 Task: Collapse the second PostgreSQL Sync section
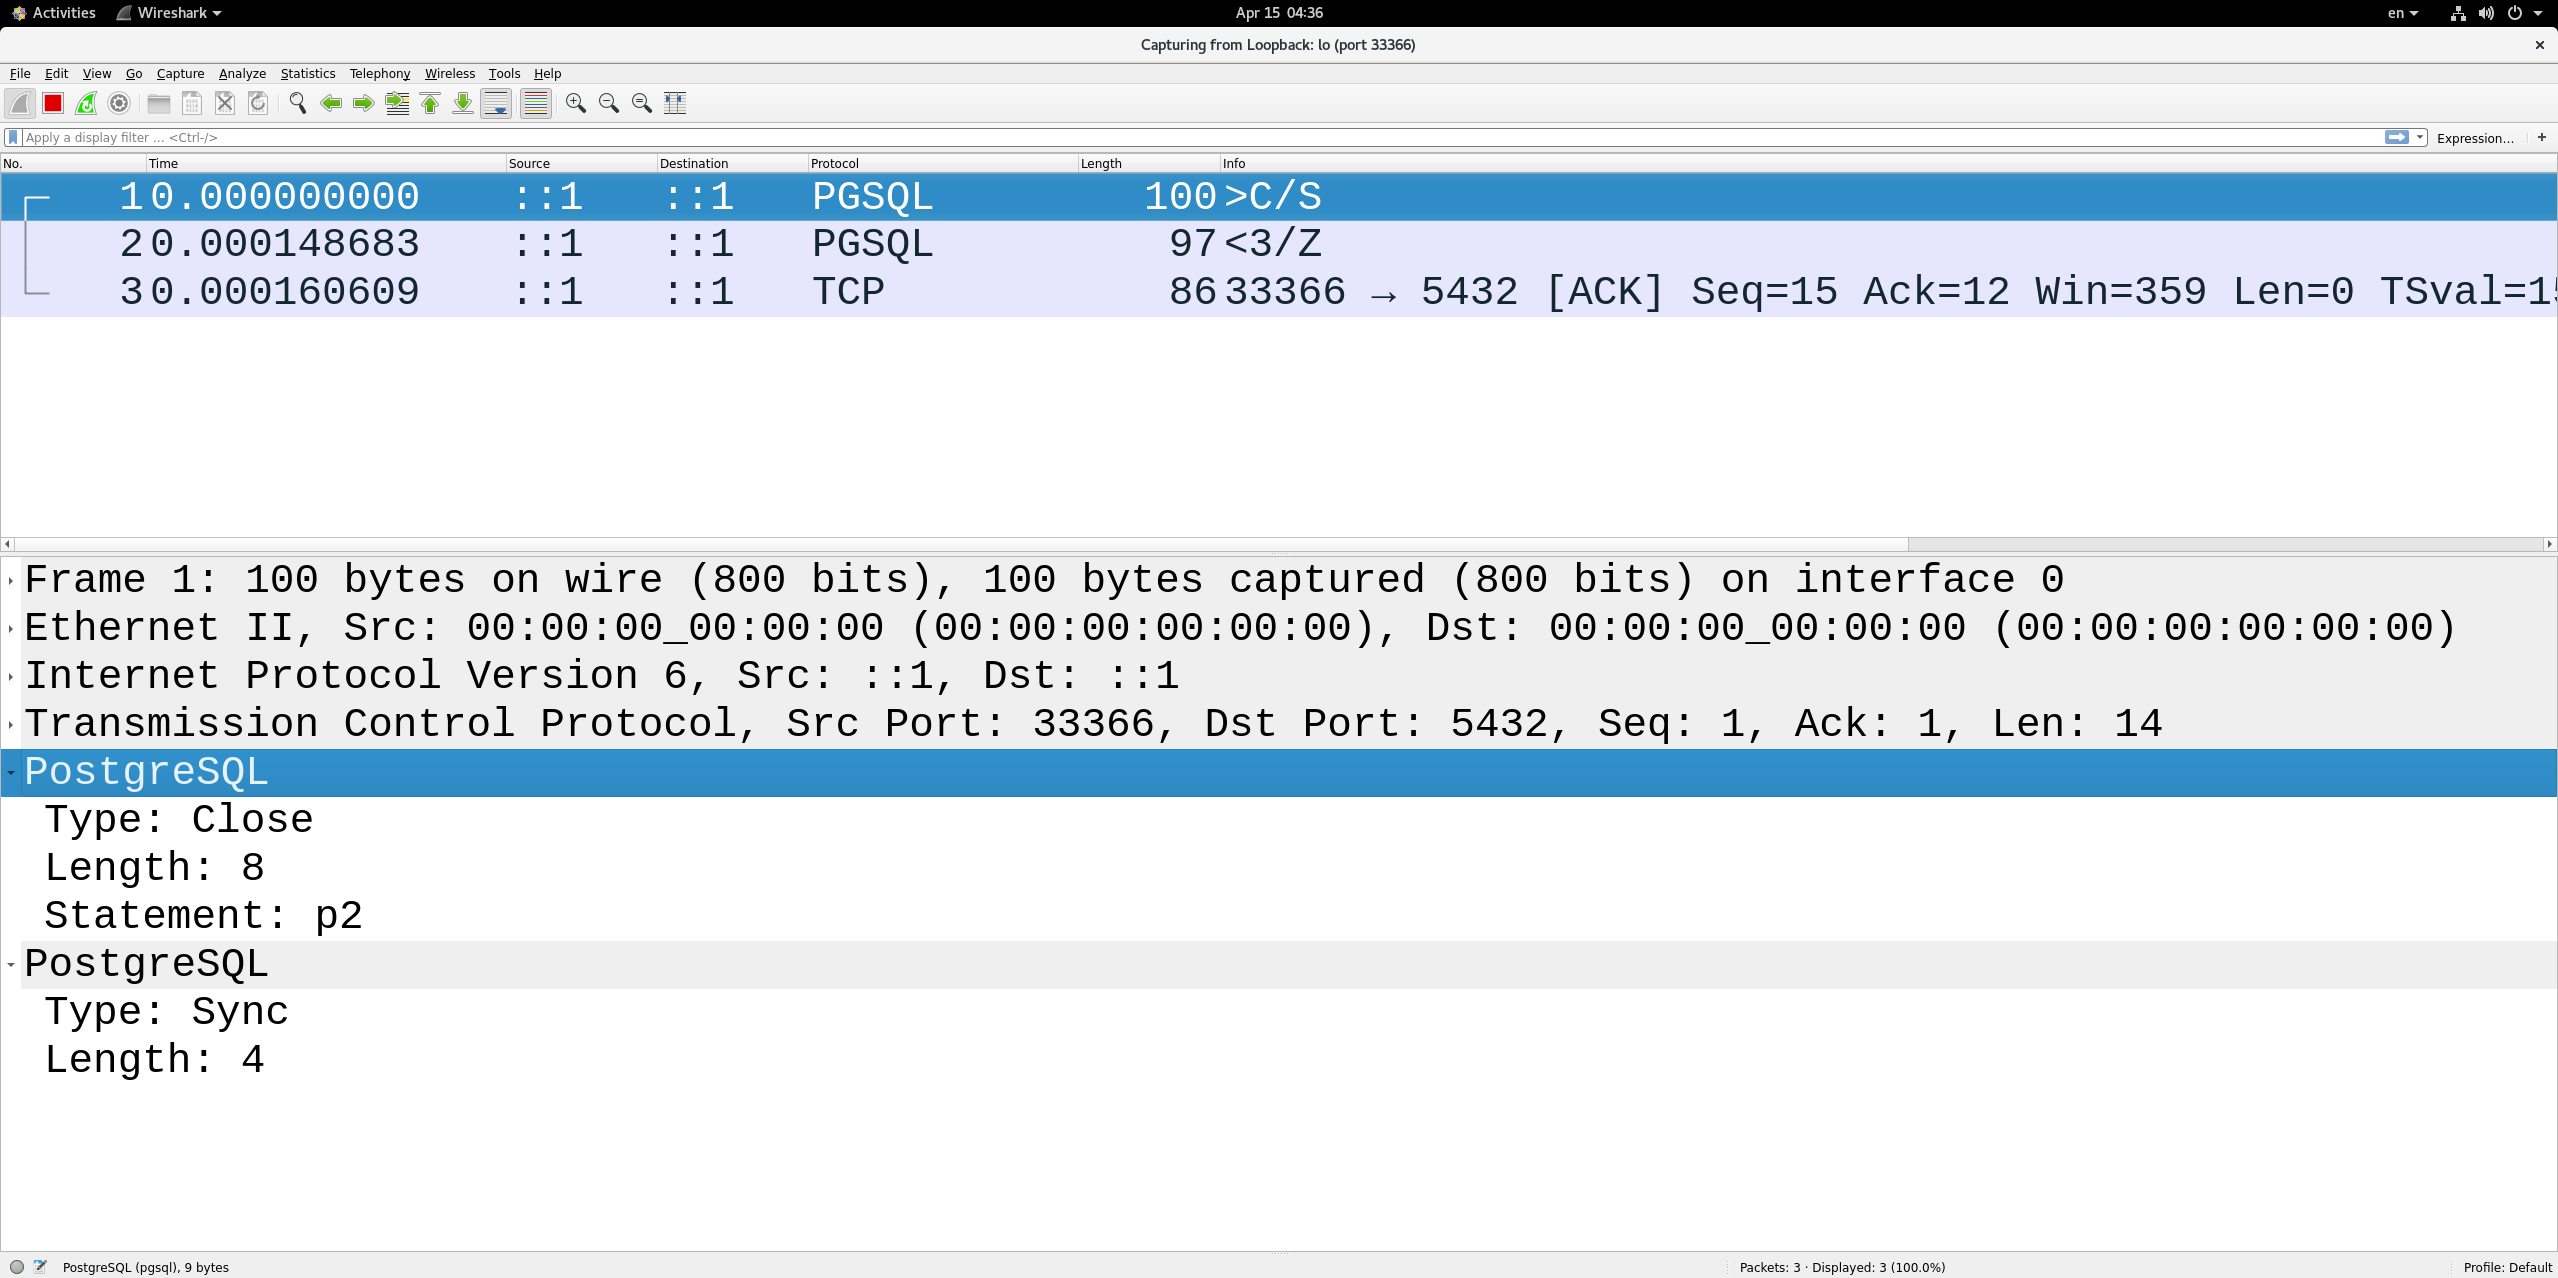tap(11, 965)
